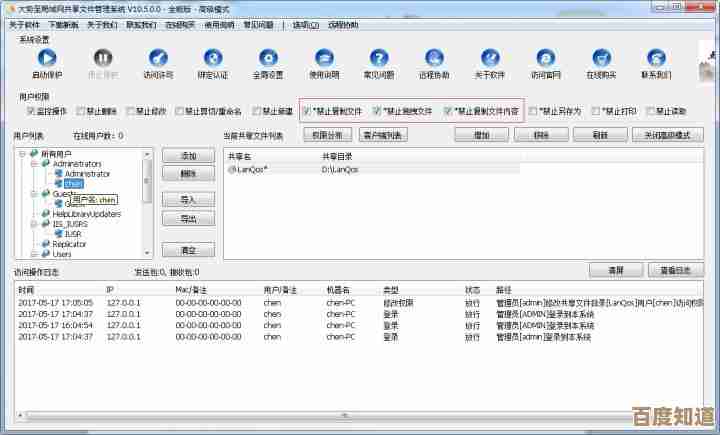This screenshot has height=435, width=720.
Task: Collapse the Administrators group in user tree
Action: pyautogui.click(x=33, y=163)
